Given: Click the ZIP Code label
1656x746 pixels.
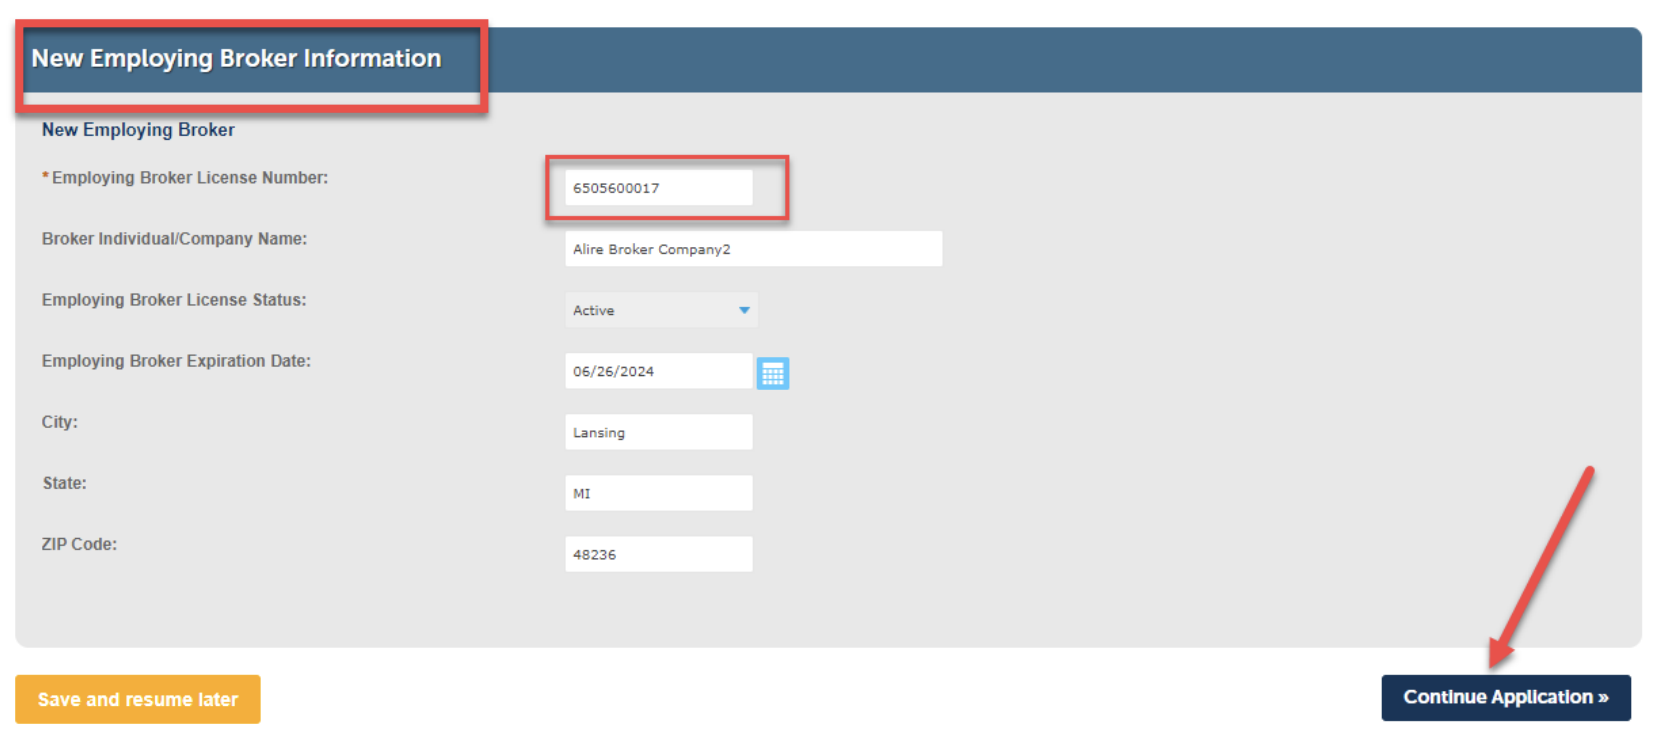Looking at the screenshot, I should tap(79, 544).
